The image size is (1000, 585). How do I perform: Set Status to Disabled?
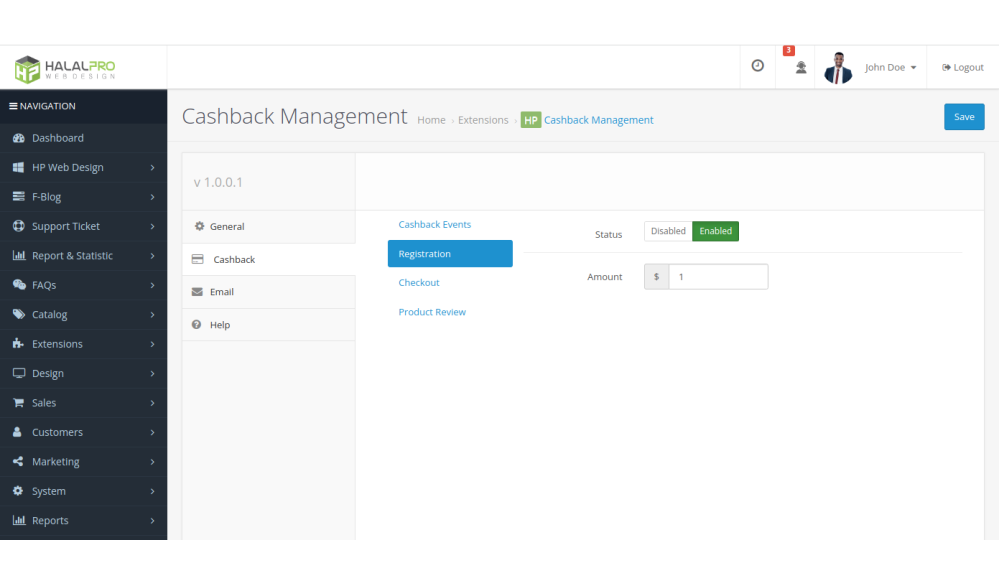[x=668, y=231]
